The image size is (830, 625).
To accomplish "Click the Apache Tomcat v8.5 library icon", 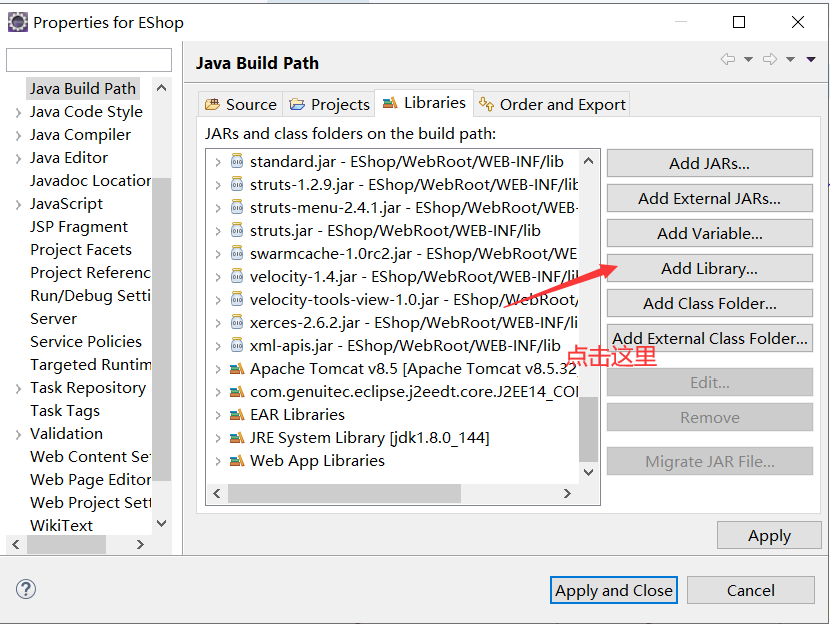I will click(x=236, y=369).
